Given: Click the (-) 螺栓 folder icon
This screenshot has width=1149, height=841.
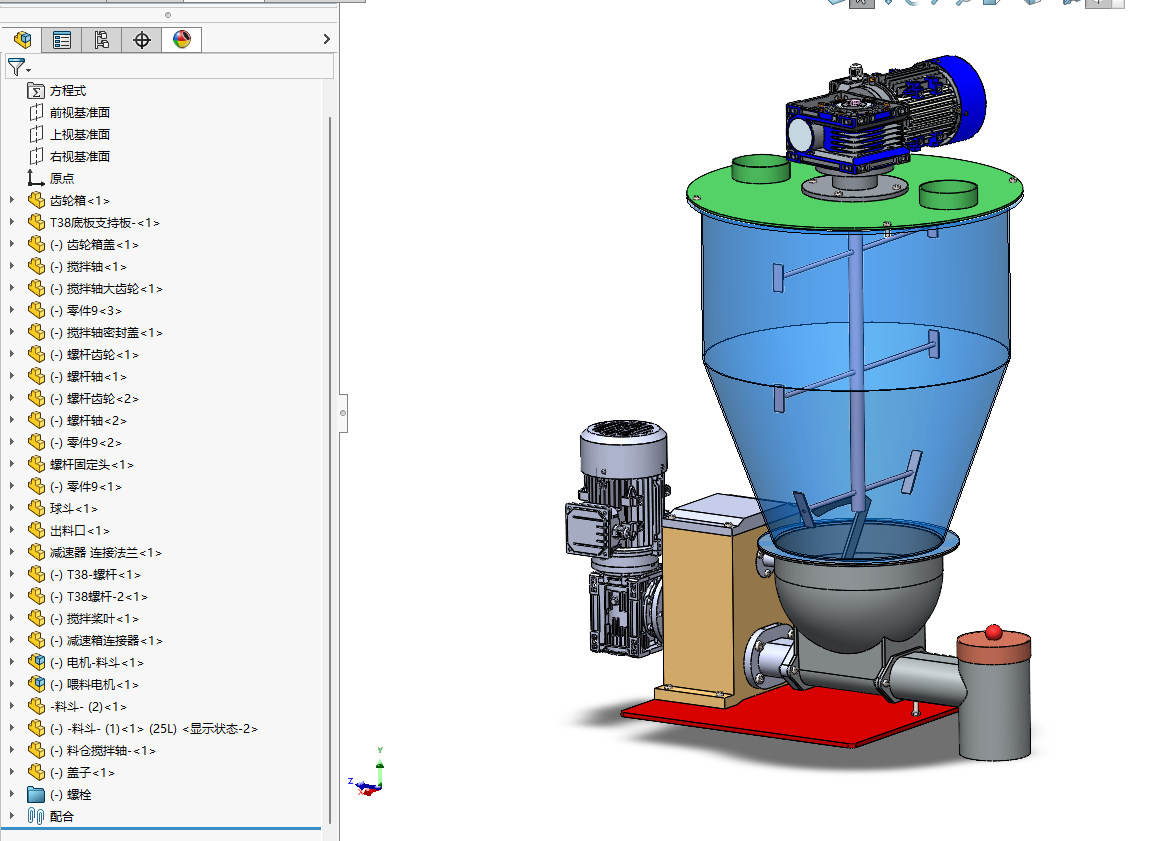Looking at the screenshot, I should (36, 794).
